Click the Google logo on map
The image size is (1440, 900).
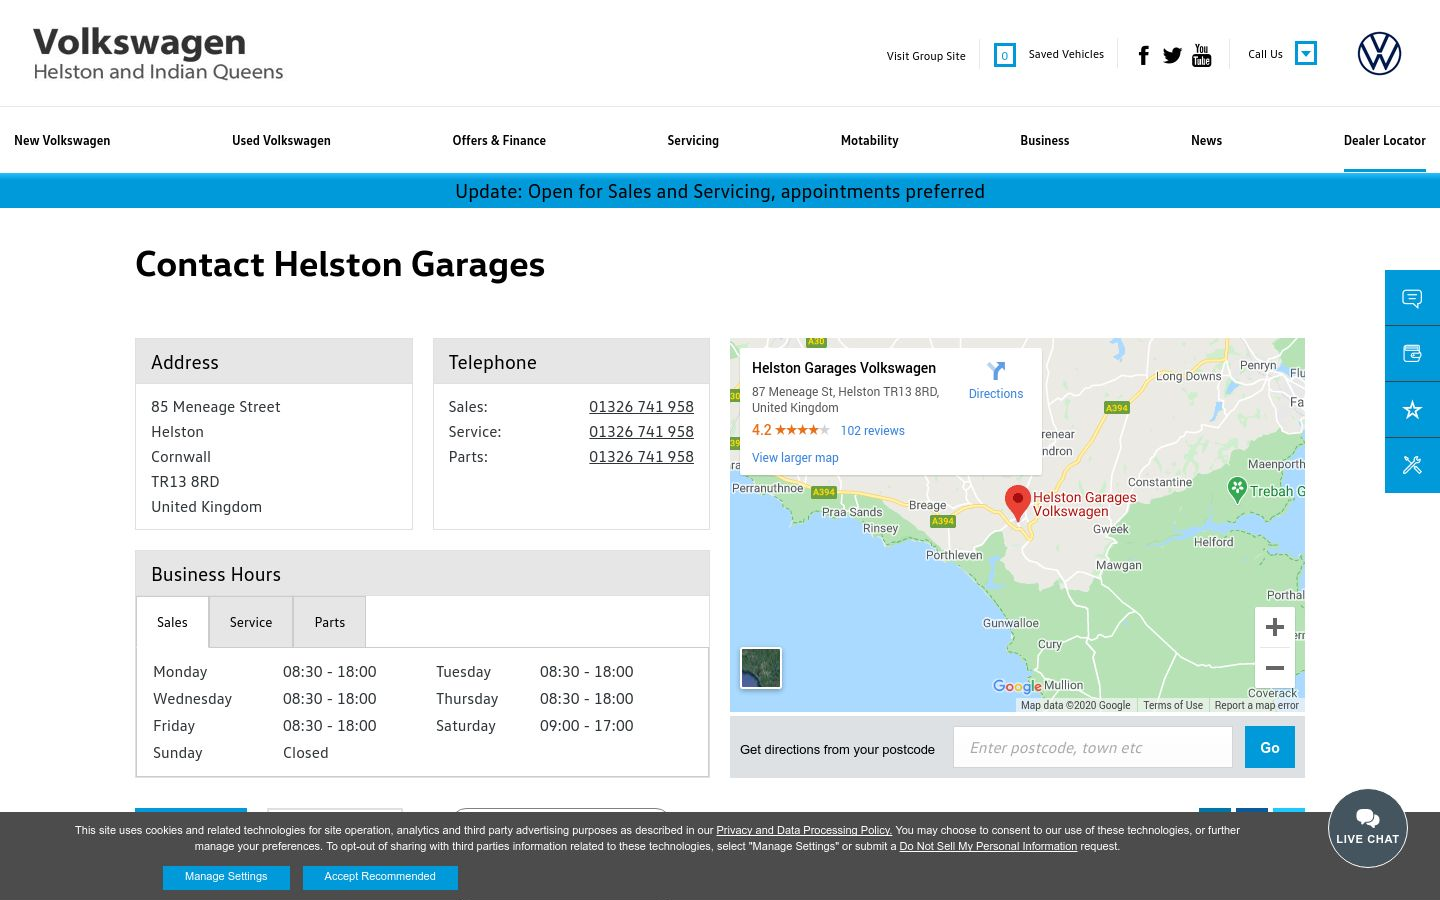[x=1017, y=686]
